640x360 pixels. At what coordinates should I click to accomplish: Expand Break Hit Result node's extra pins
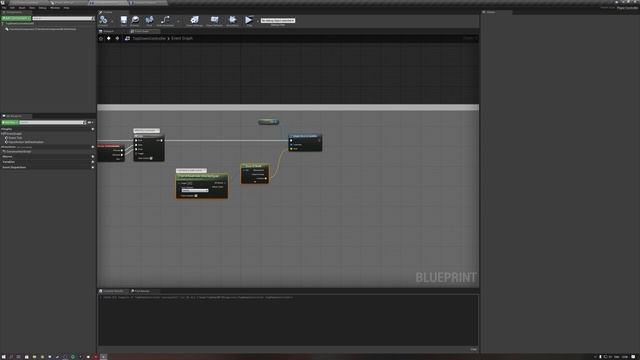[x=255, y=182]
